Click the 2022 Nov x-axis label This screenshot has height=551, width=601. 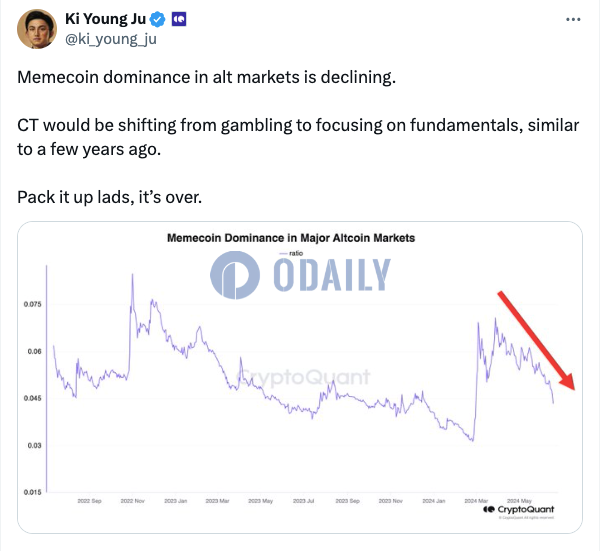[133, 501]
